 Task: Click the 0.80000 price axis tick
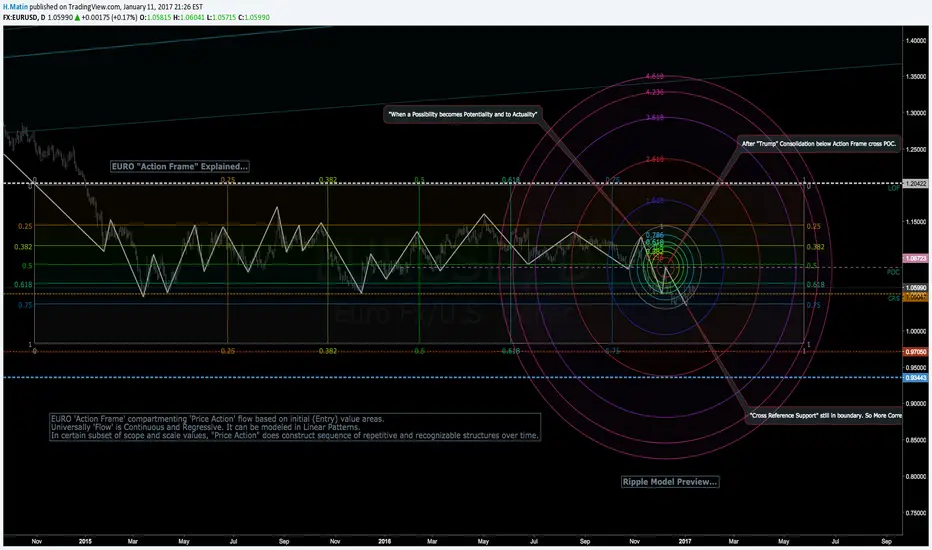pos(916,476)
